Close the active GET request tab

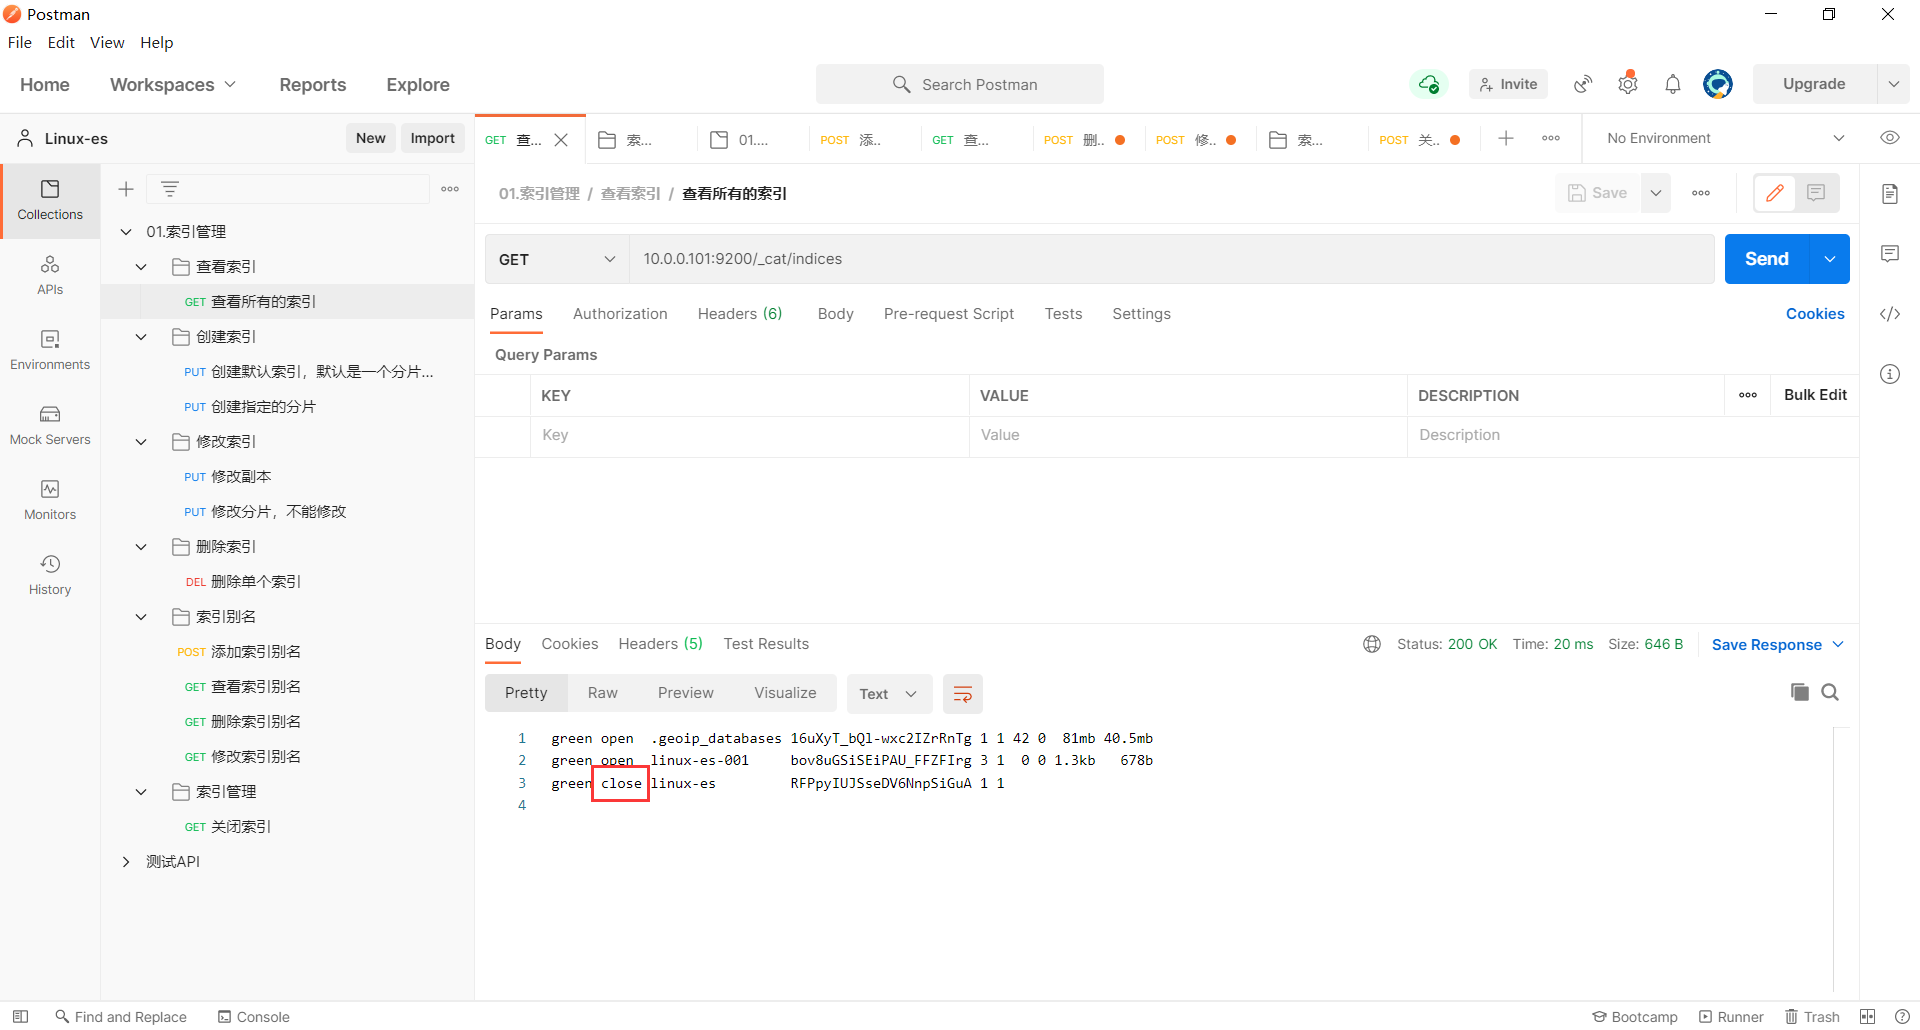coord(561,140)
